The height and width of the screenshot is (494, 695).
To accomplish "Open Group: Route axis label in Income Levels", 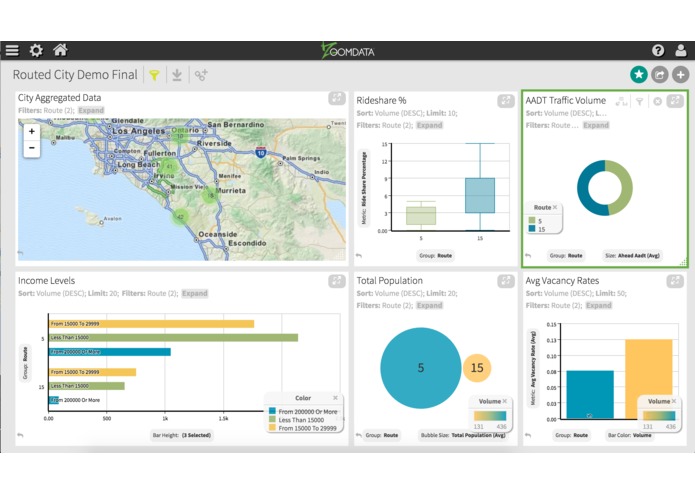I will [x=25, y=363].
